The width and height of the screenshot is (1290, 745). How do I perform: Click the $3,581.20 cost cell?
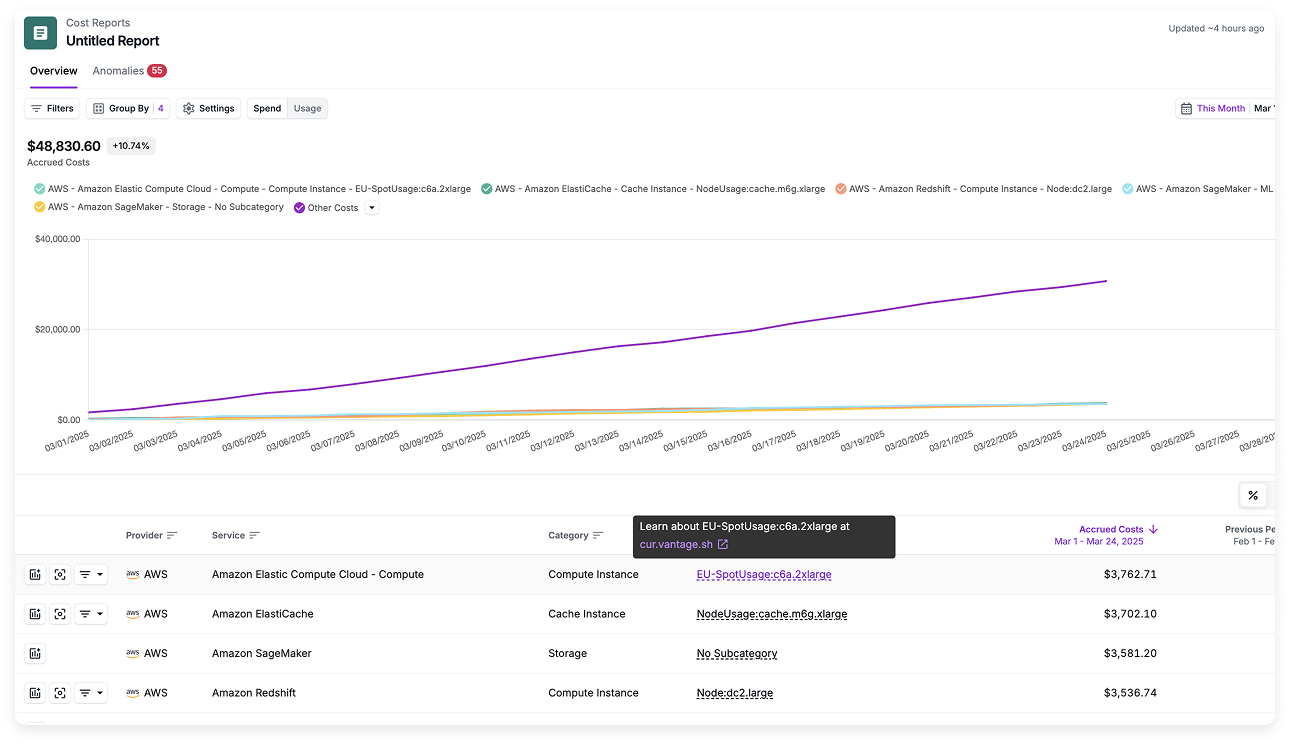[x=1130, y=653]
